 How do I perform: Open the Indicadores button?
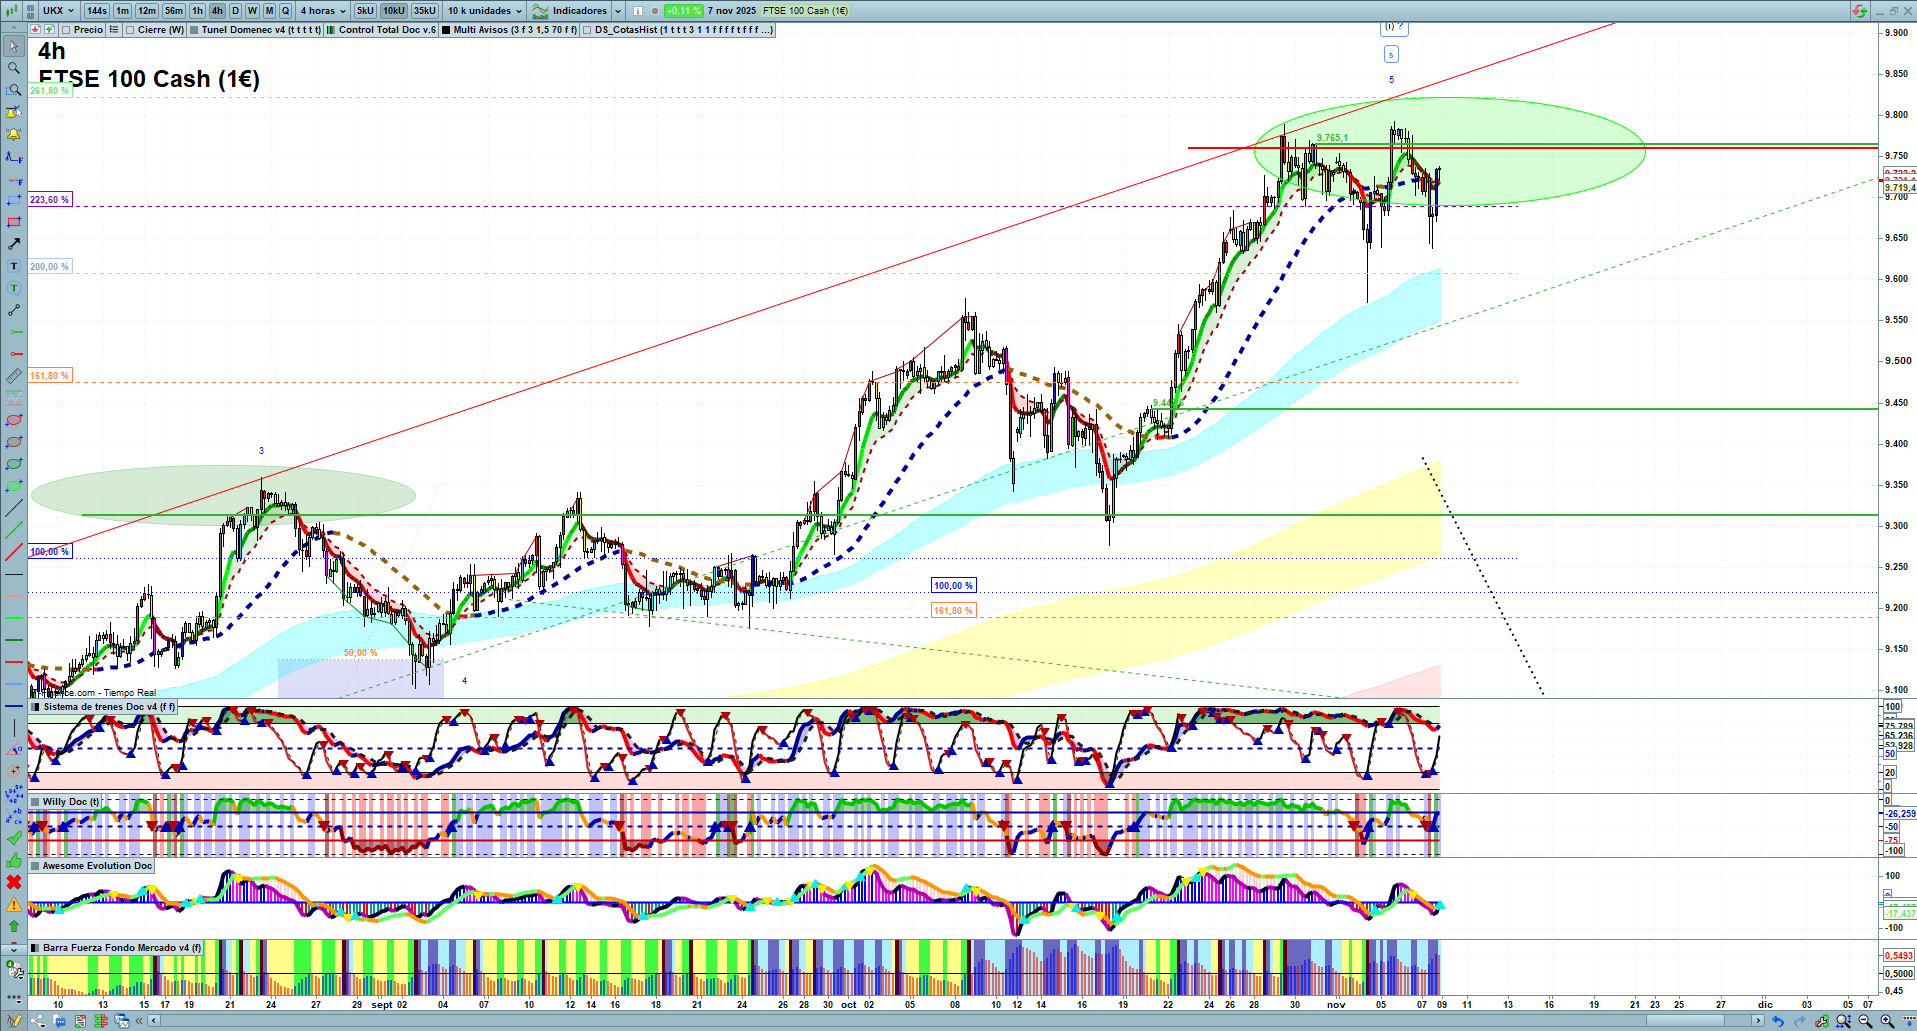(570, 11)
